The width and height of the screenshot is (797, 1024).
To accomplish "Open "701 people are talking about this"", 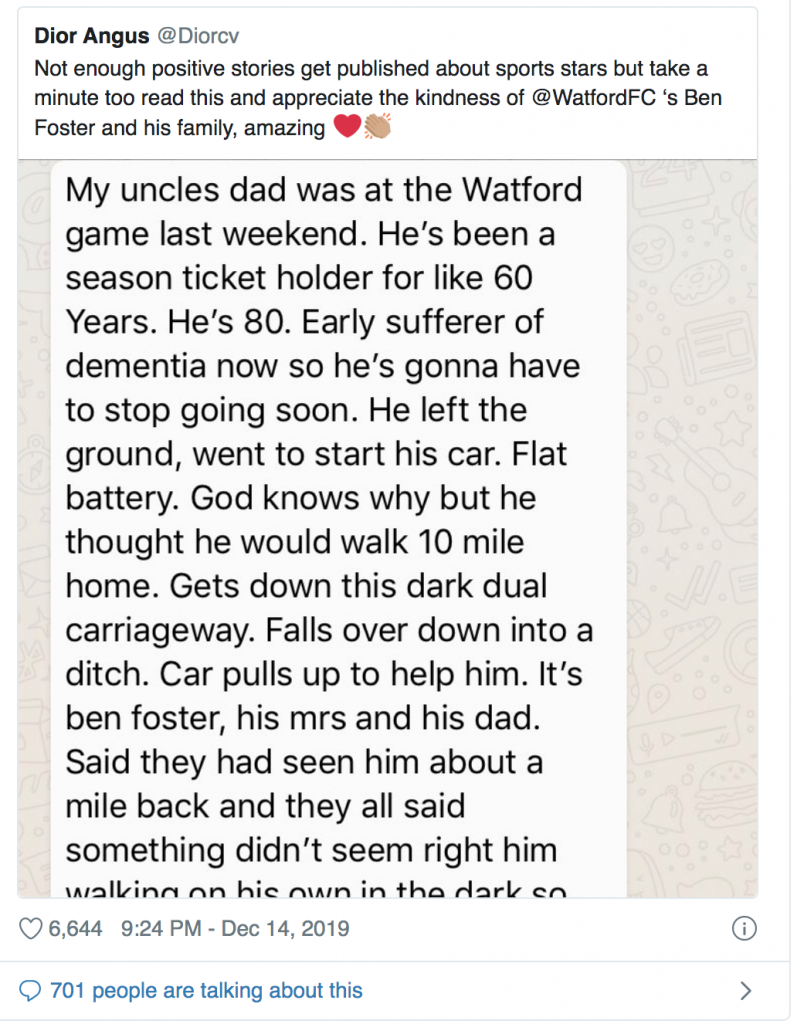I will [x=206, y=991].
